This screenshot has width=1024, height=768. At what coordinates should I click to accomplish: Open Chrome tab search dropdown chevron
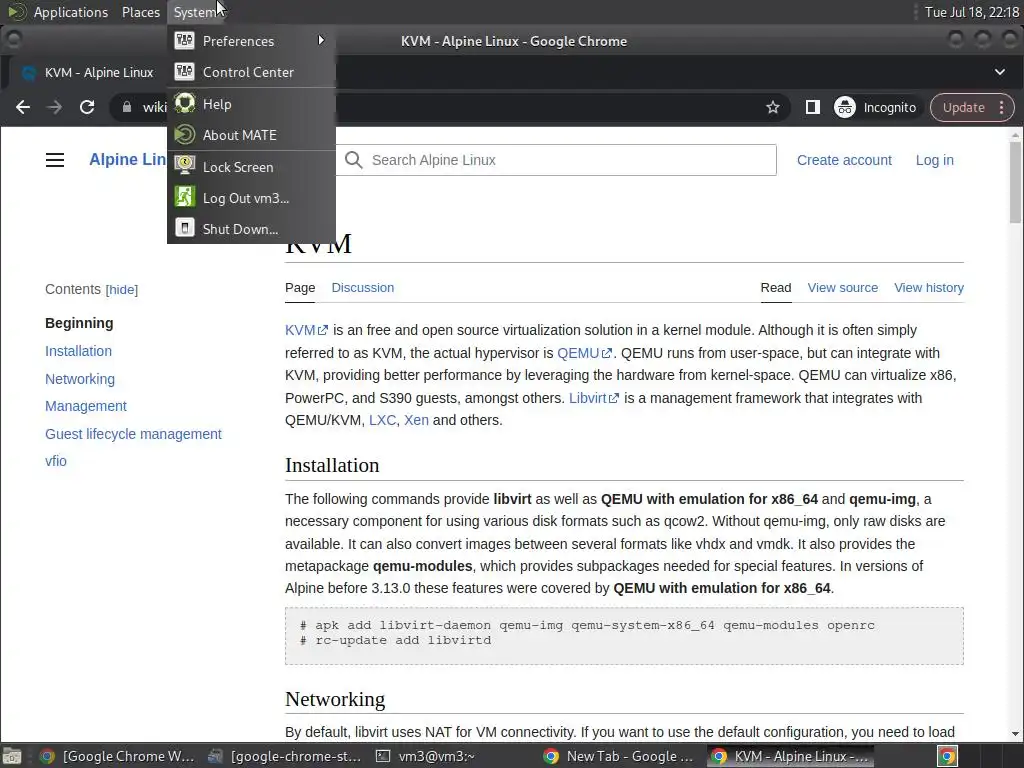tap(1000, 72)
